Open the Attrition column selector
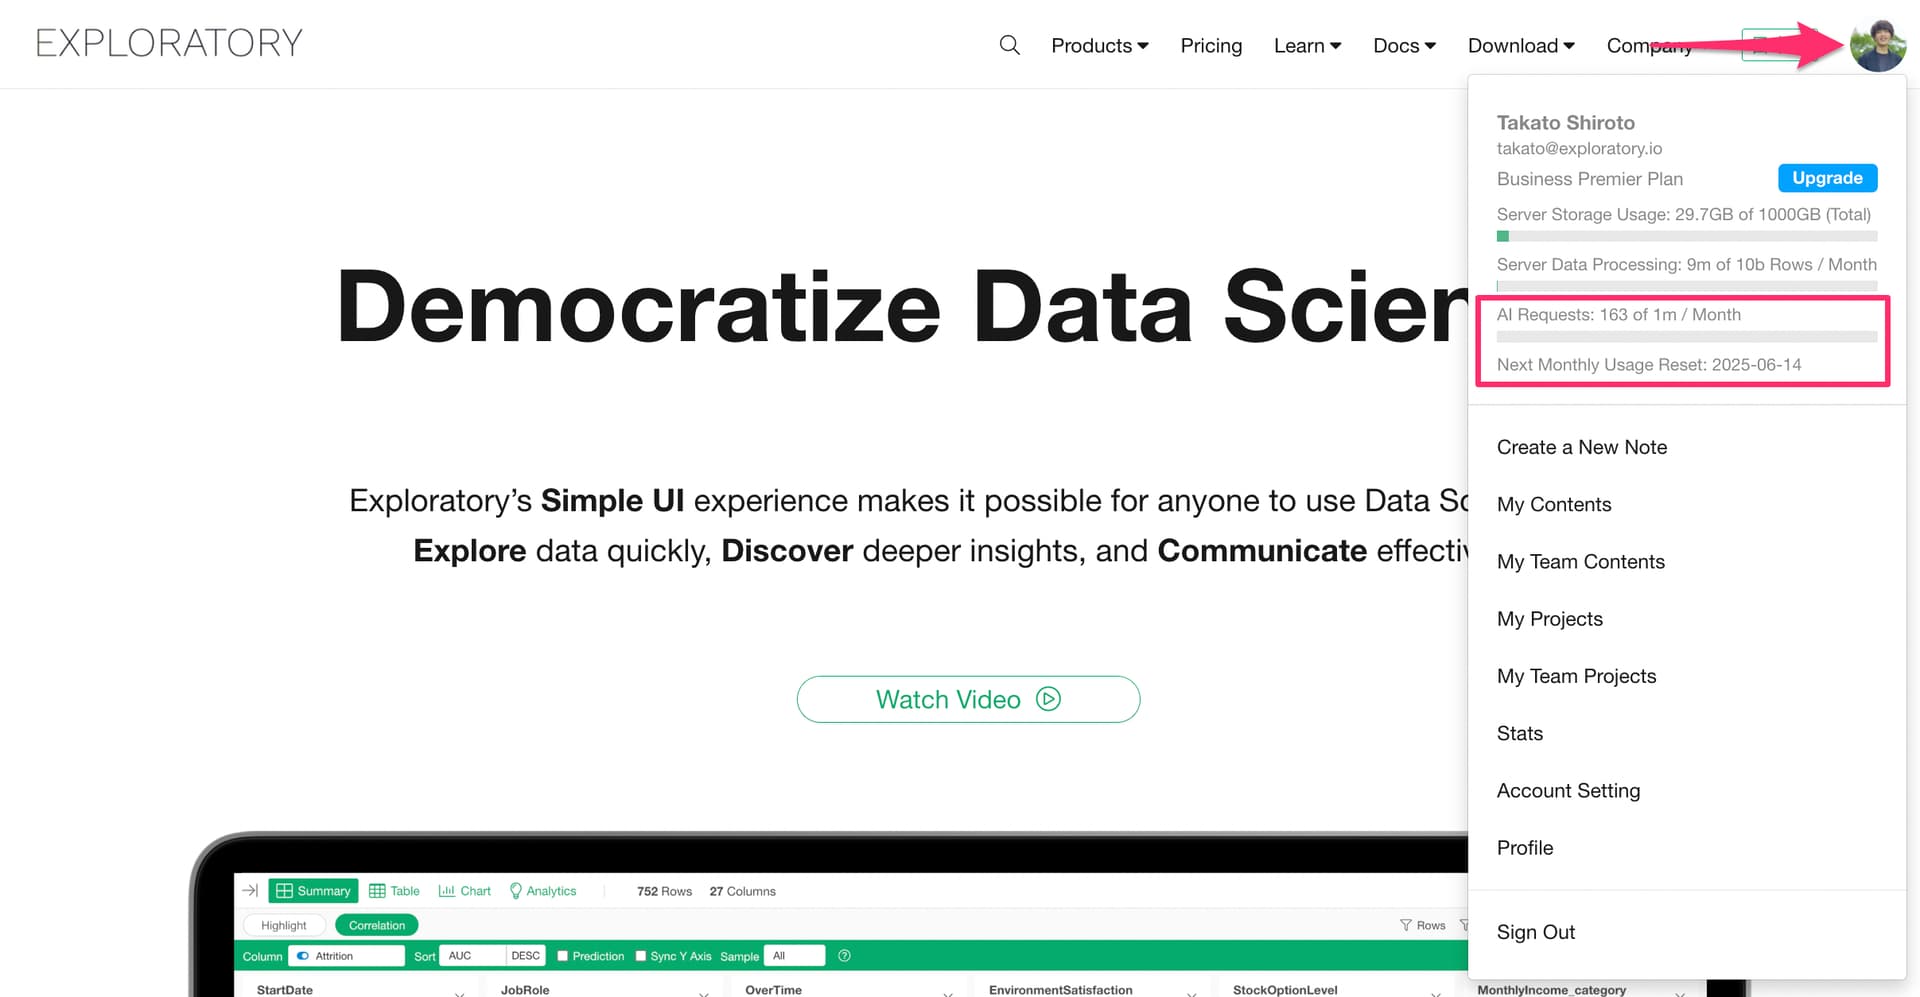Viewport: 1920px width, 997px height. (346, 956)
